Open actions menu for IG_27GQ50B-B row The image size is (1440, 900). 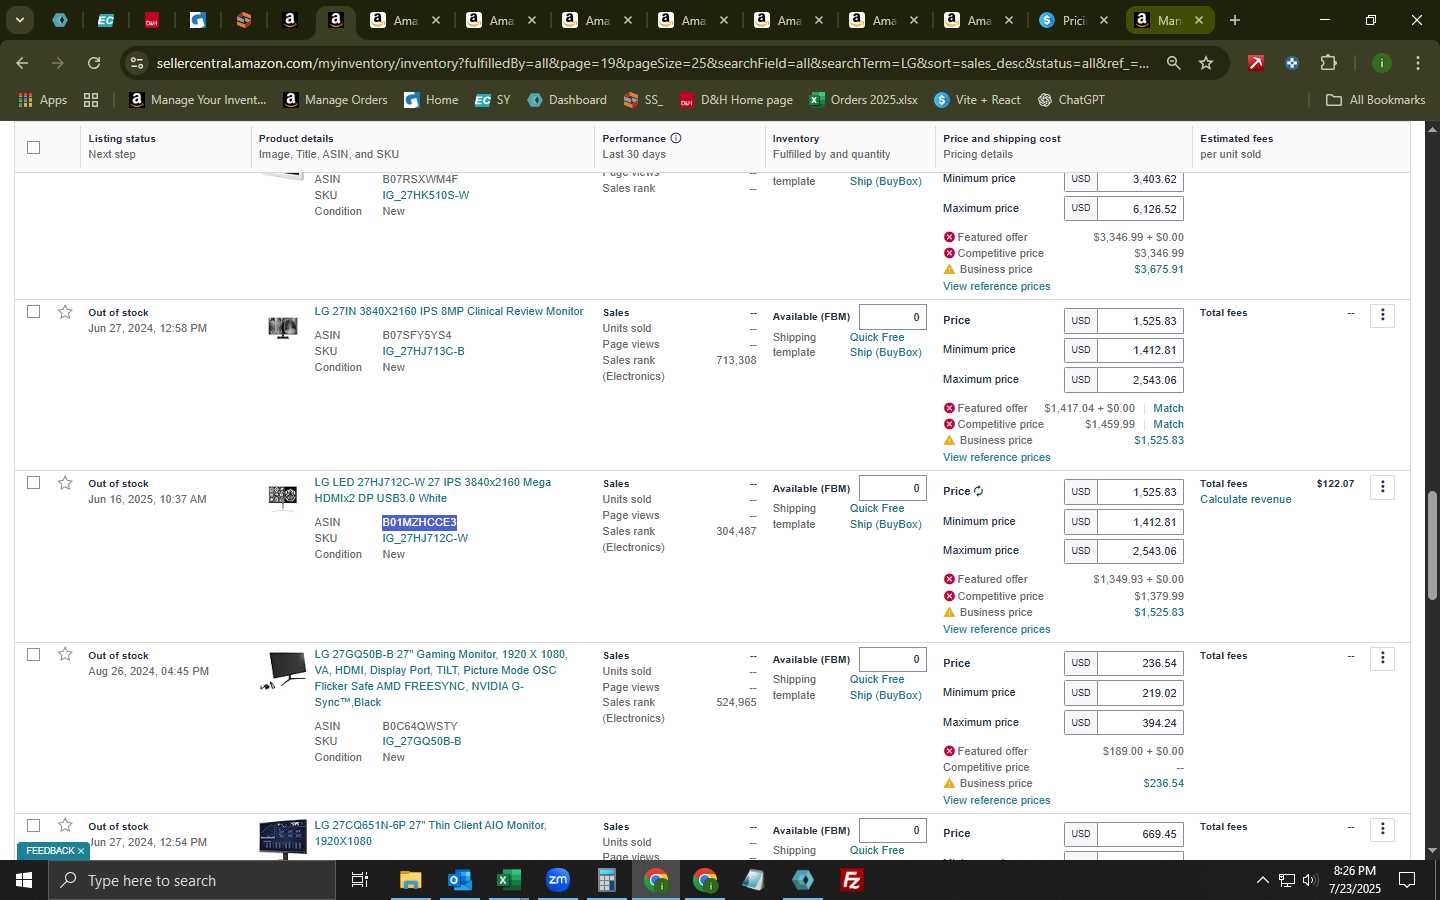(1382, 658)
